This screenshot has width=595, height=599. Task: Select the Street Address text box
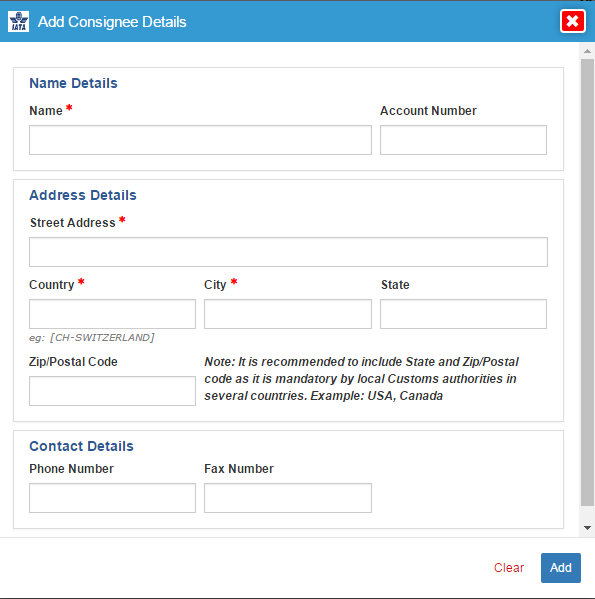pos(288,252)
